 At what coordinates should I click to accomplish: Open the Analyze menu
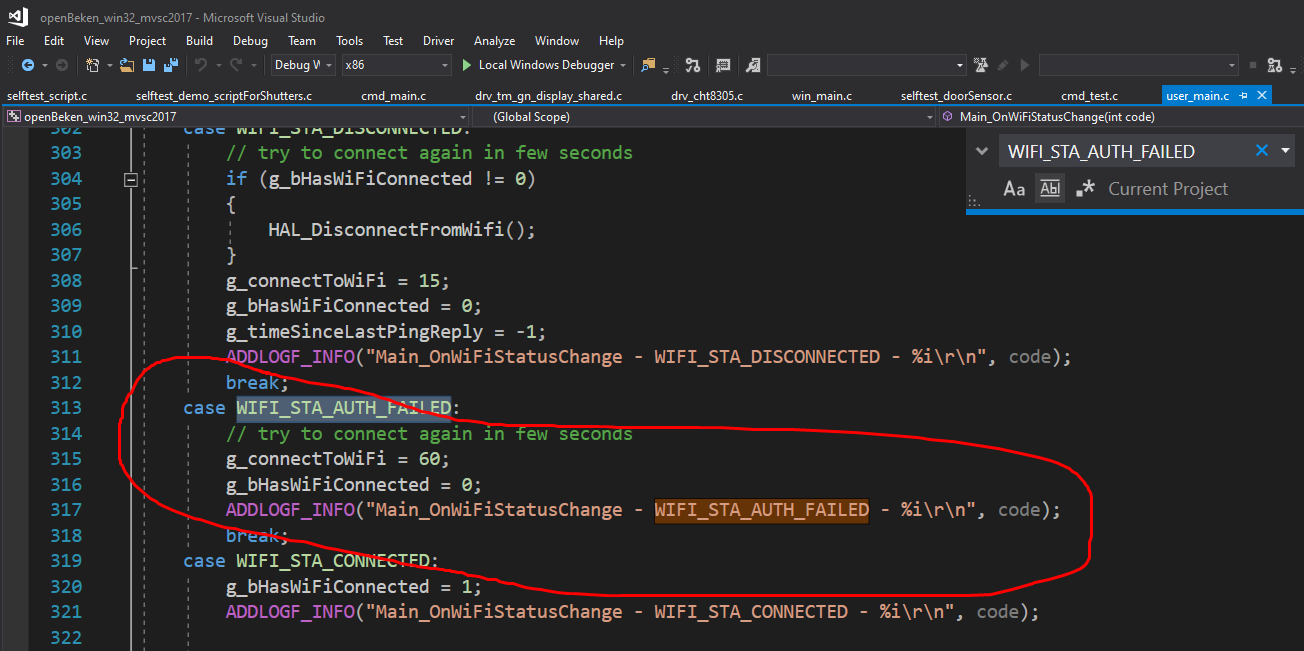pyautogui.click(x=494, y=41)
